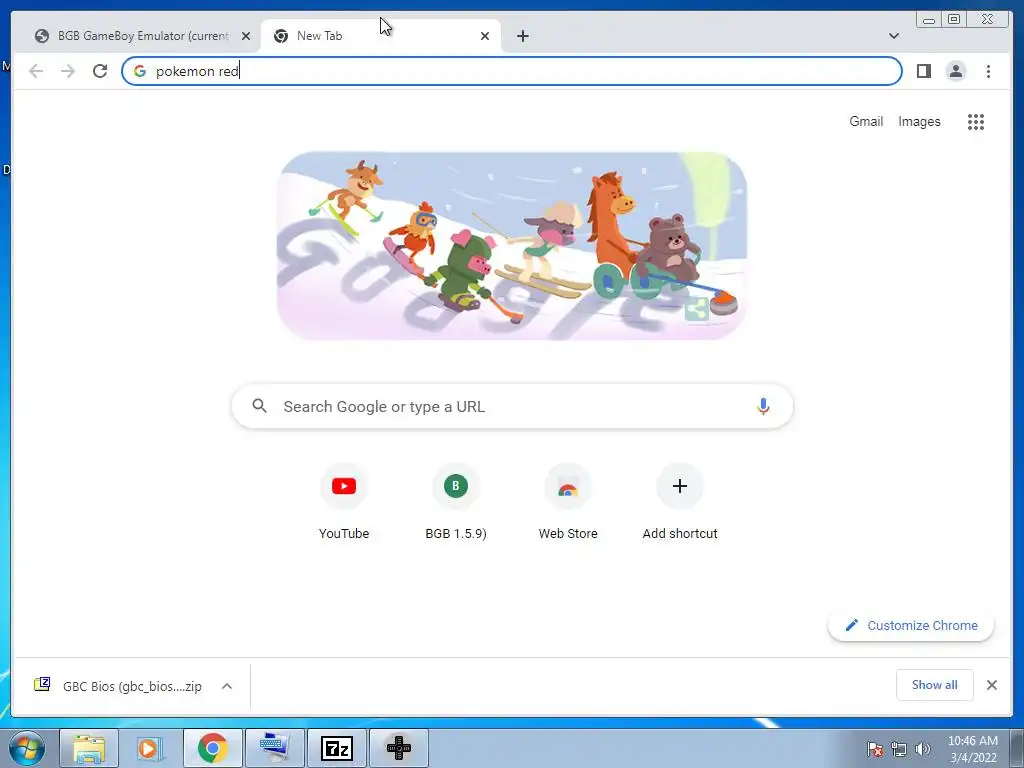Screen dimensions: 1024x768
Task: Click the Search Google or type a URL box
Action: tap(512, 406)
